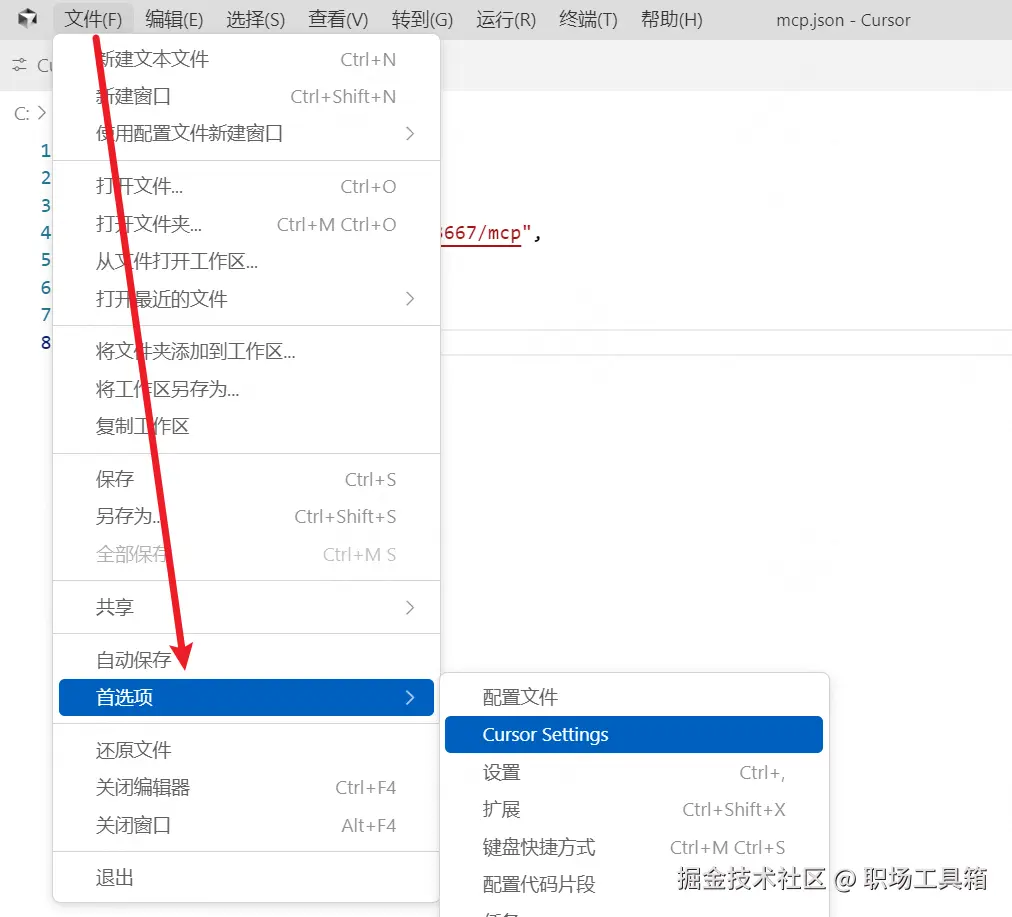The width and height of the screenshot is (1012, 917).
Task: Select 关闭编辑器 menu entry
Action: (246, 787)
